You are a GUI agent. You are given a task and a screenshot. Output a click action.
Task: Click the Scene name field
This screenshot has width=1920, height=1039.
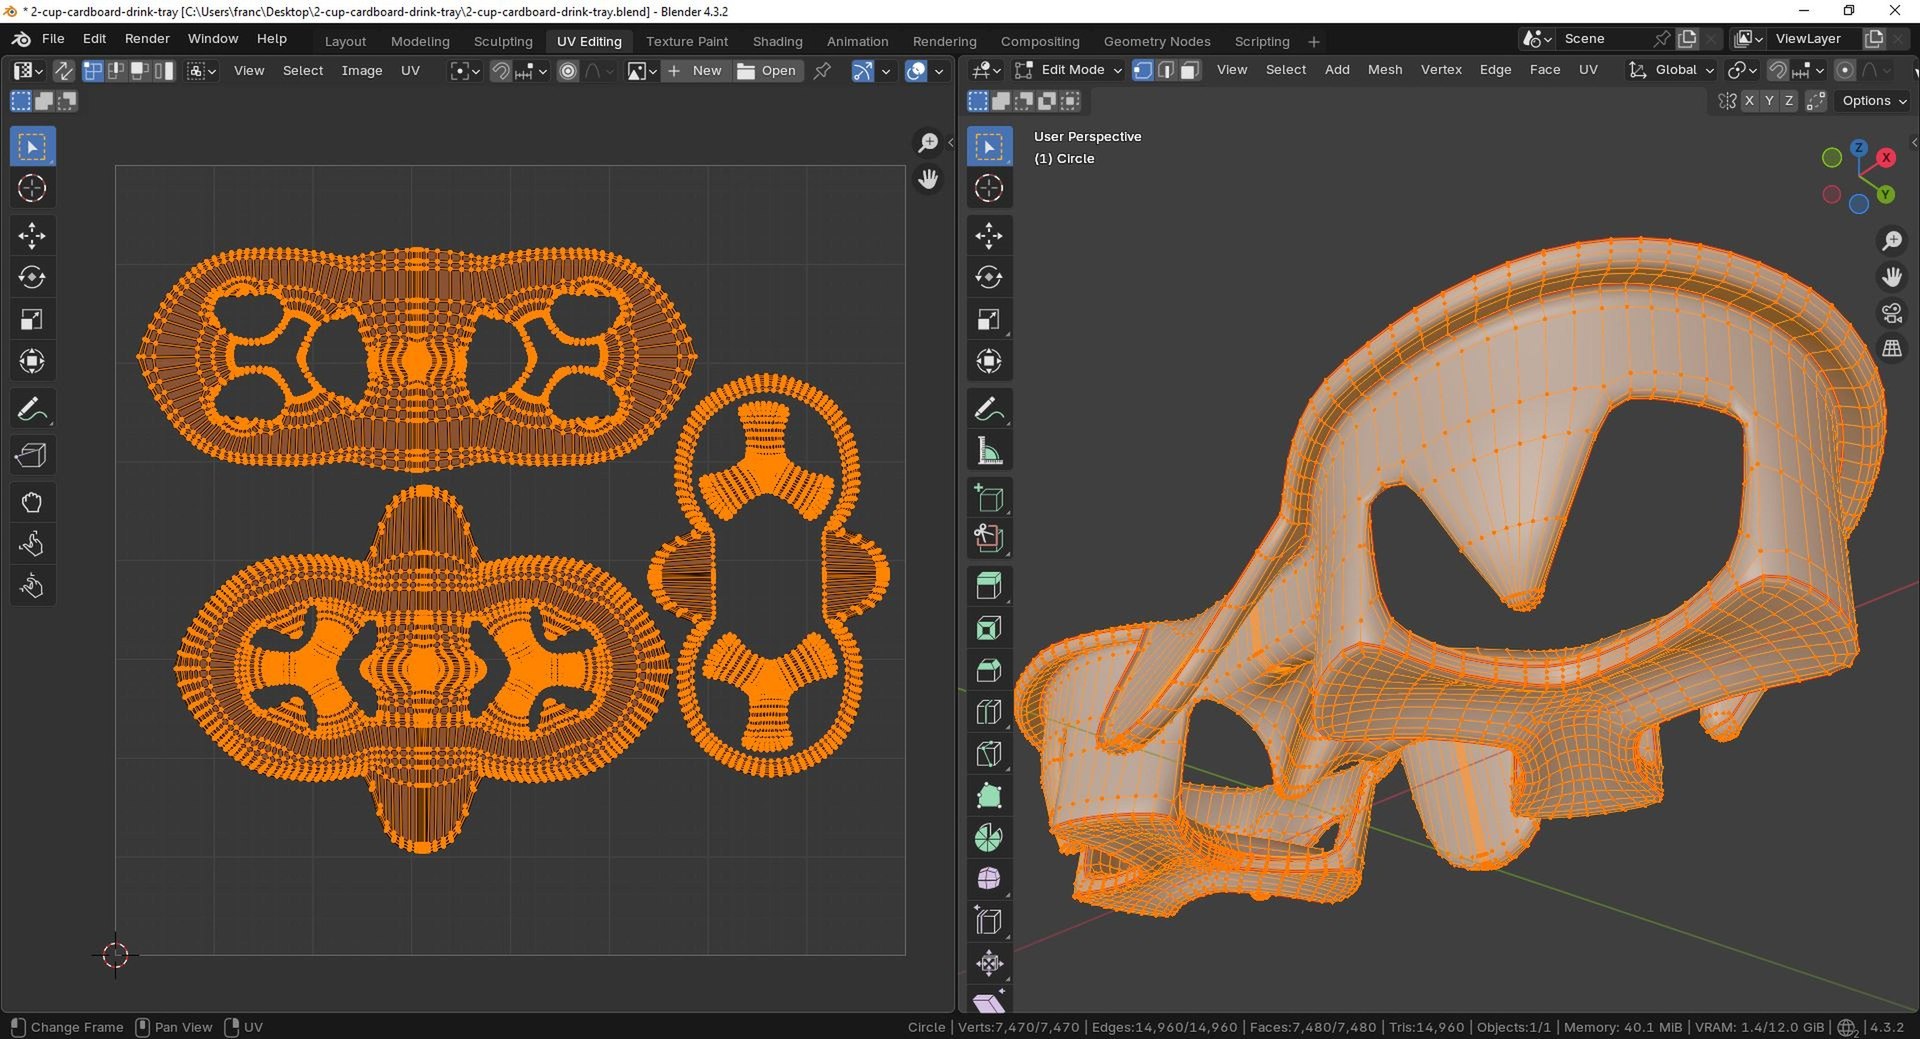1605,39
